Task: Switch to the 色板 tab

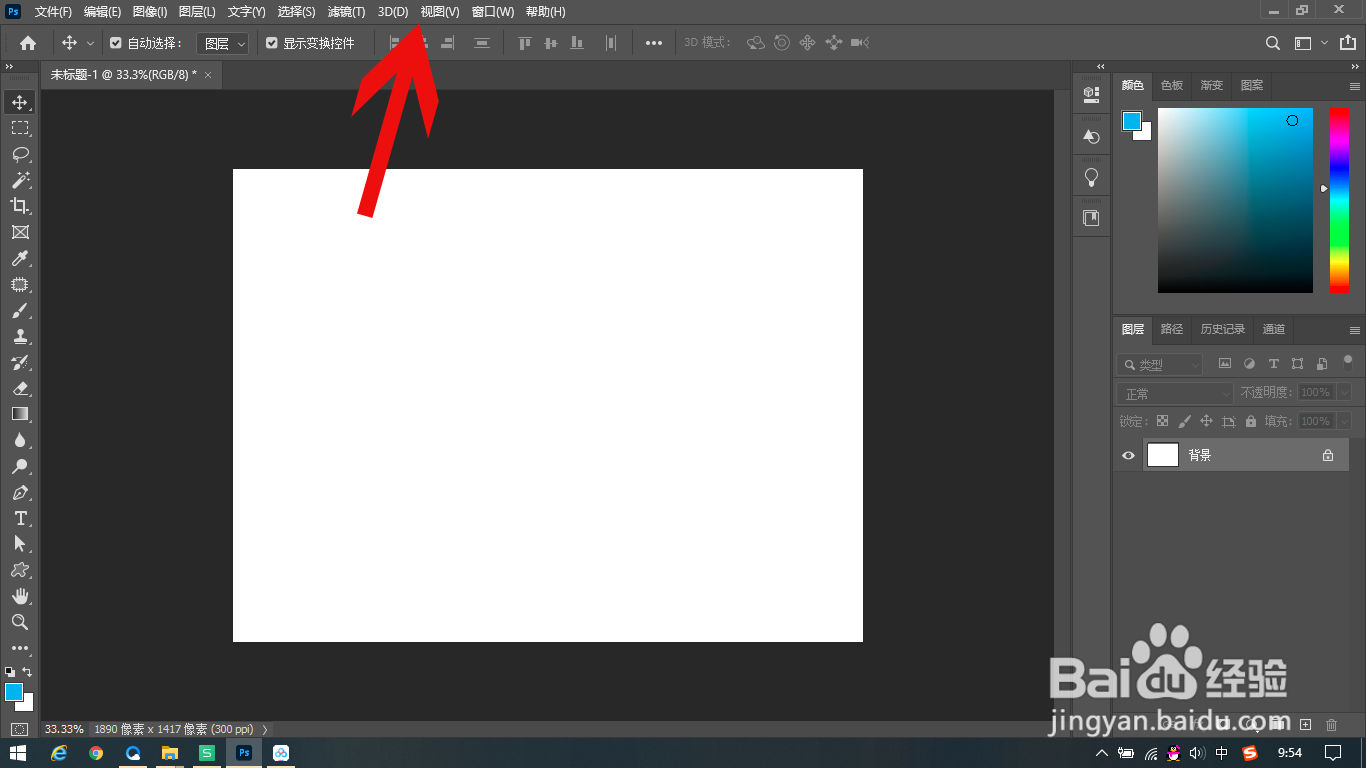Action: [x=1172, y=85]
